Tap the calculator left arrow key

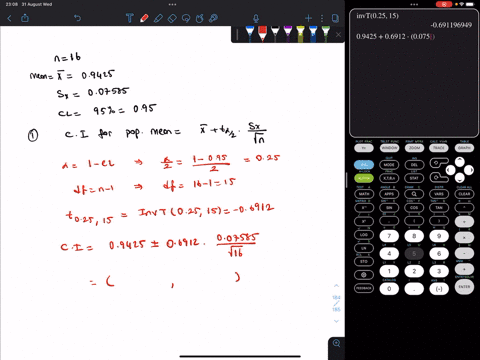(450, 170)
